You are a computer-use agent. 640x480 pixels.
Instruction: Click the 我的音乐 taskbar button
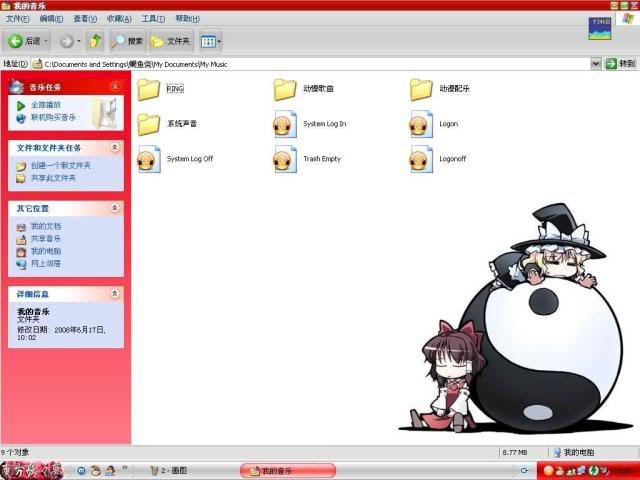click(x=288, y=471)
